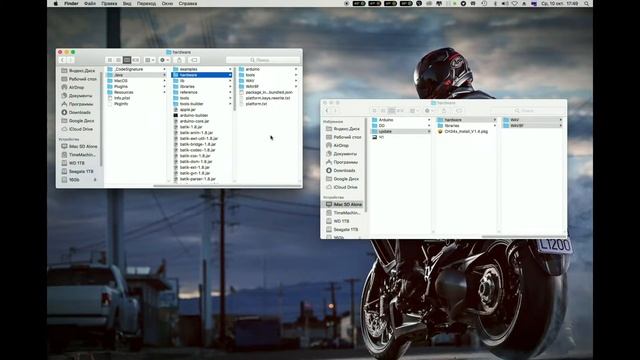Expand highlighted hardware folder chevron in left window
Image resolution: width=640 pixels, height=360 pixels.
click(x=230, y=75)
